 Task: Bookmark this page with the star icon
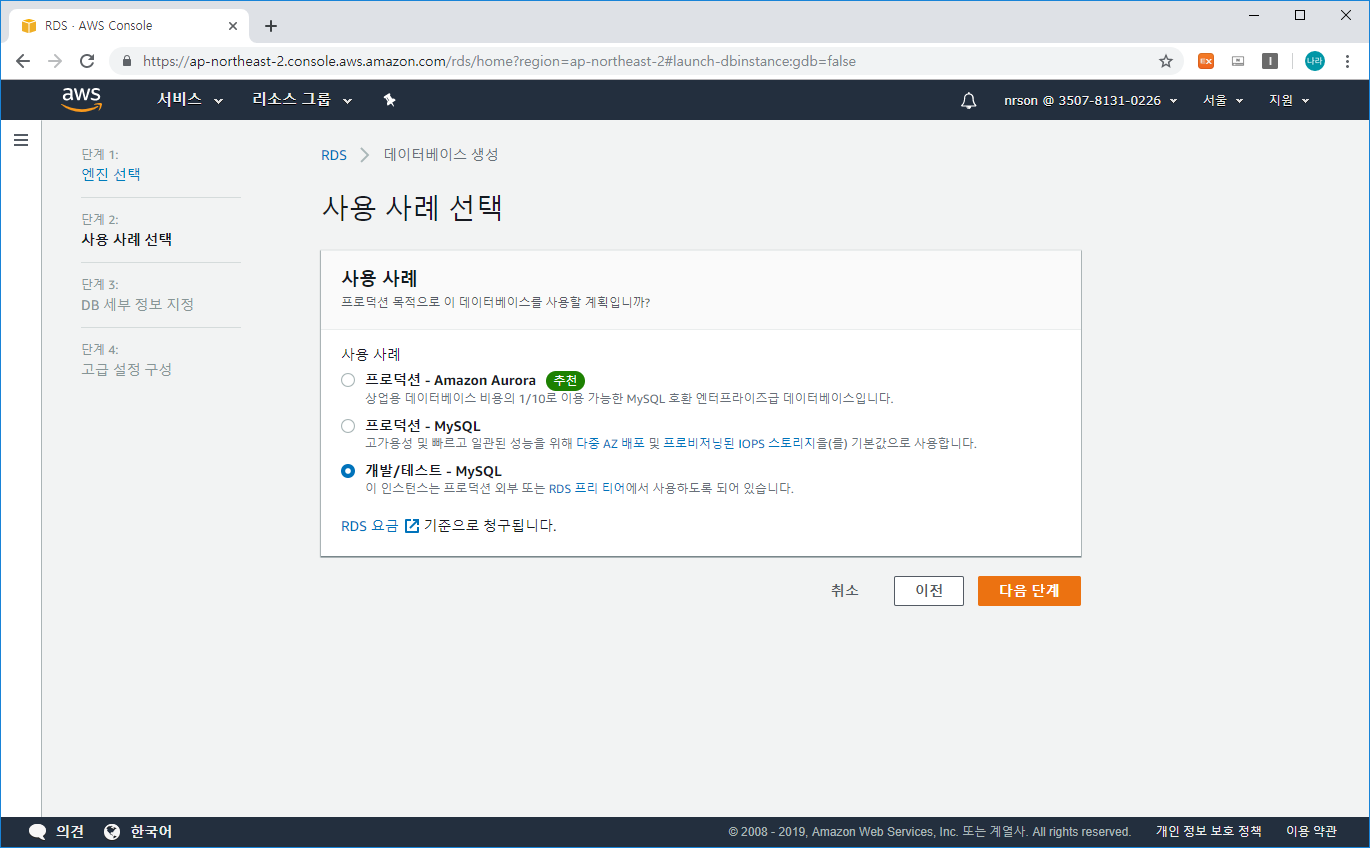[x=1166, y=61]
